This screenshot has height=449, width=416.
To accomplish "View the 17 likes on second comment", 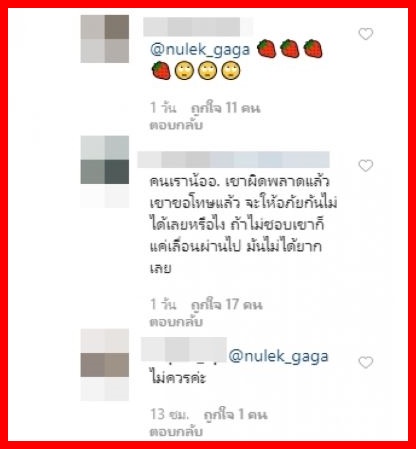I will click(x=227, y=304).
